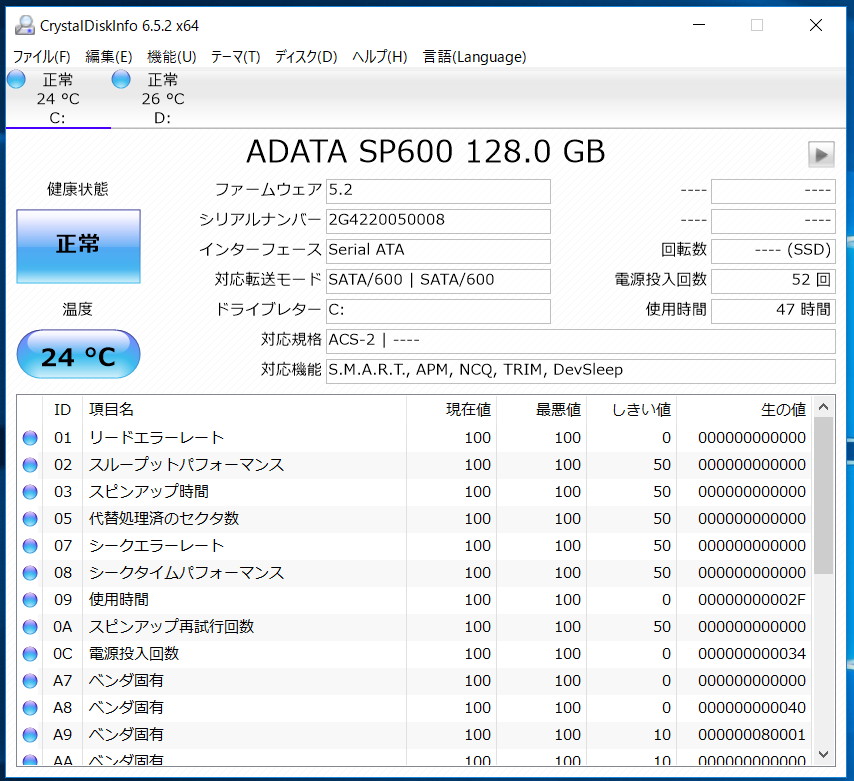Click the blue status dot for ID 08

30,573
